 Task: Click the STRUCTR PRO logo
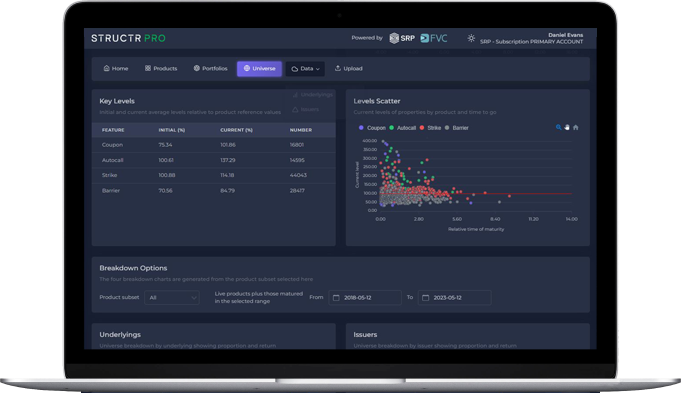[x=128, y=38]
